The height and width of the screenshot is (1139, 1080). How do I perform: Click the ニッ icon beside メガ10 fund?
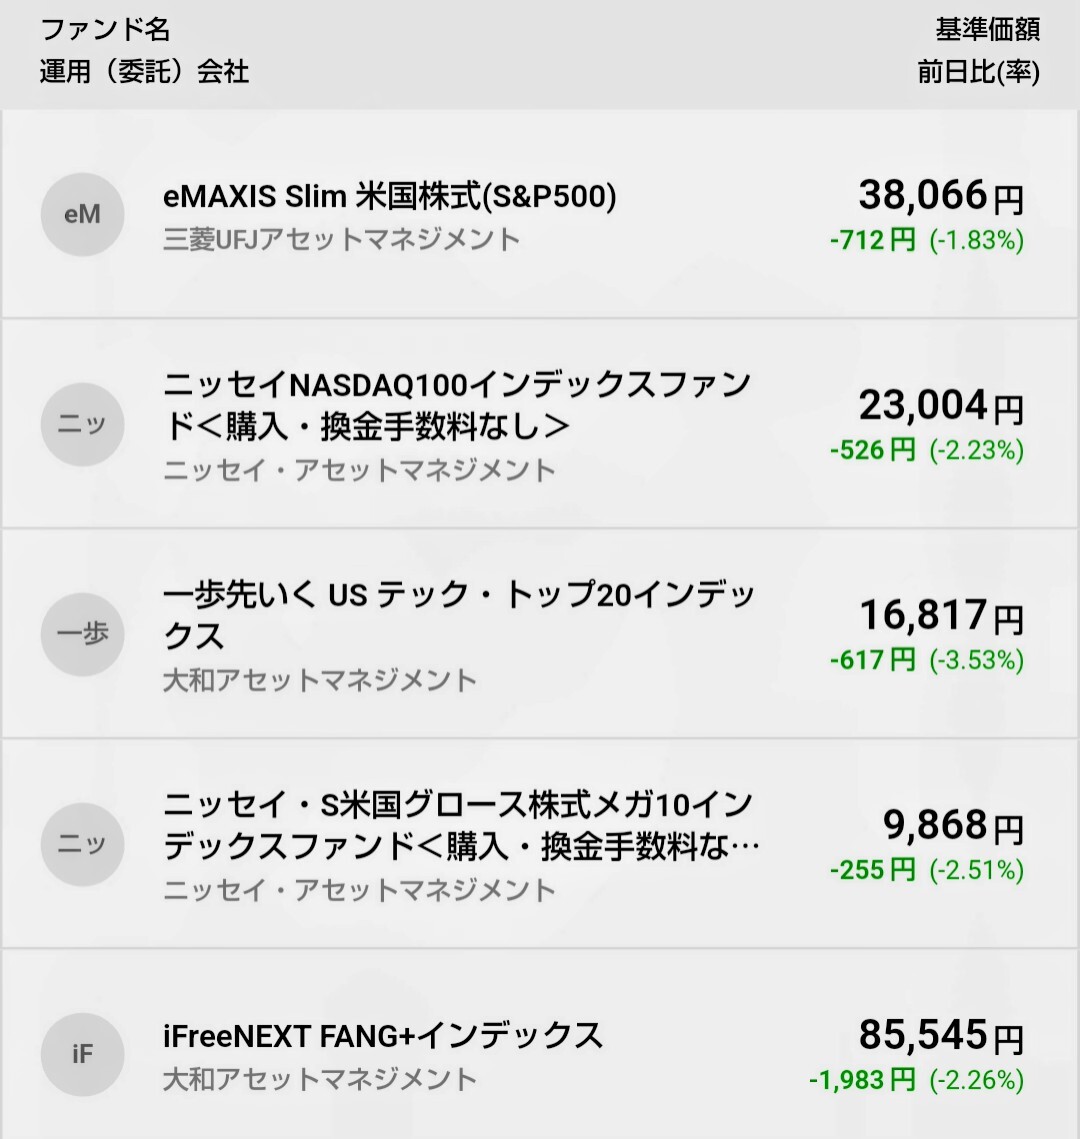82,844
